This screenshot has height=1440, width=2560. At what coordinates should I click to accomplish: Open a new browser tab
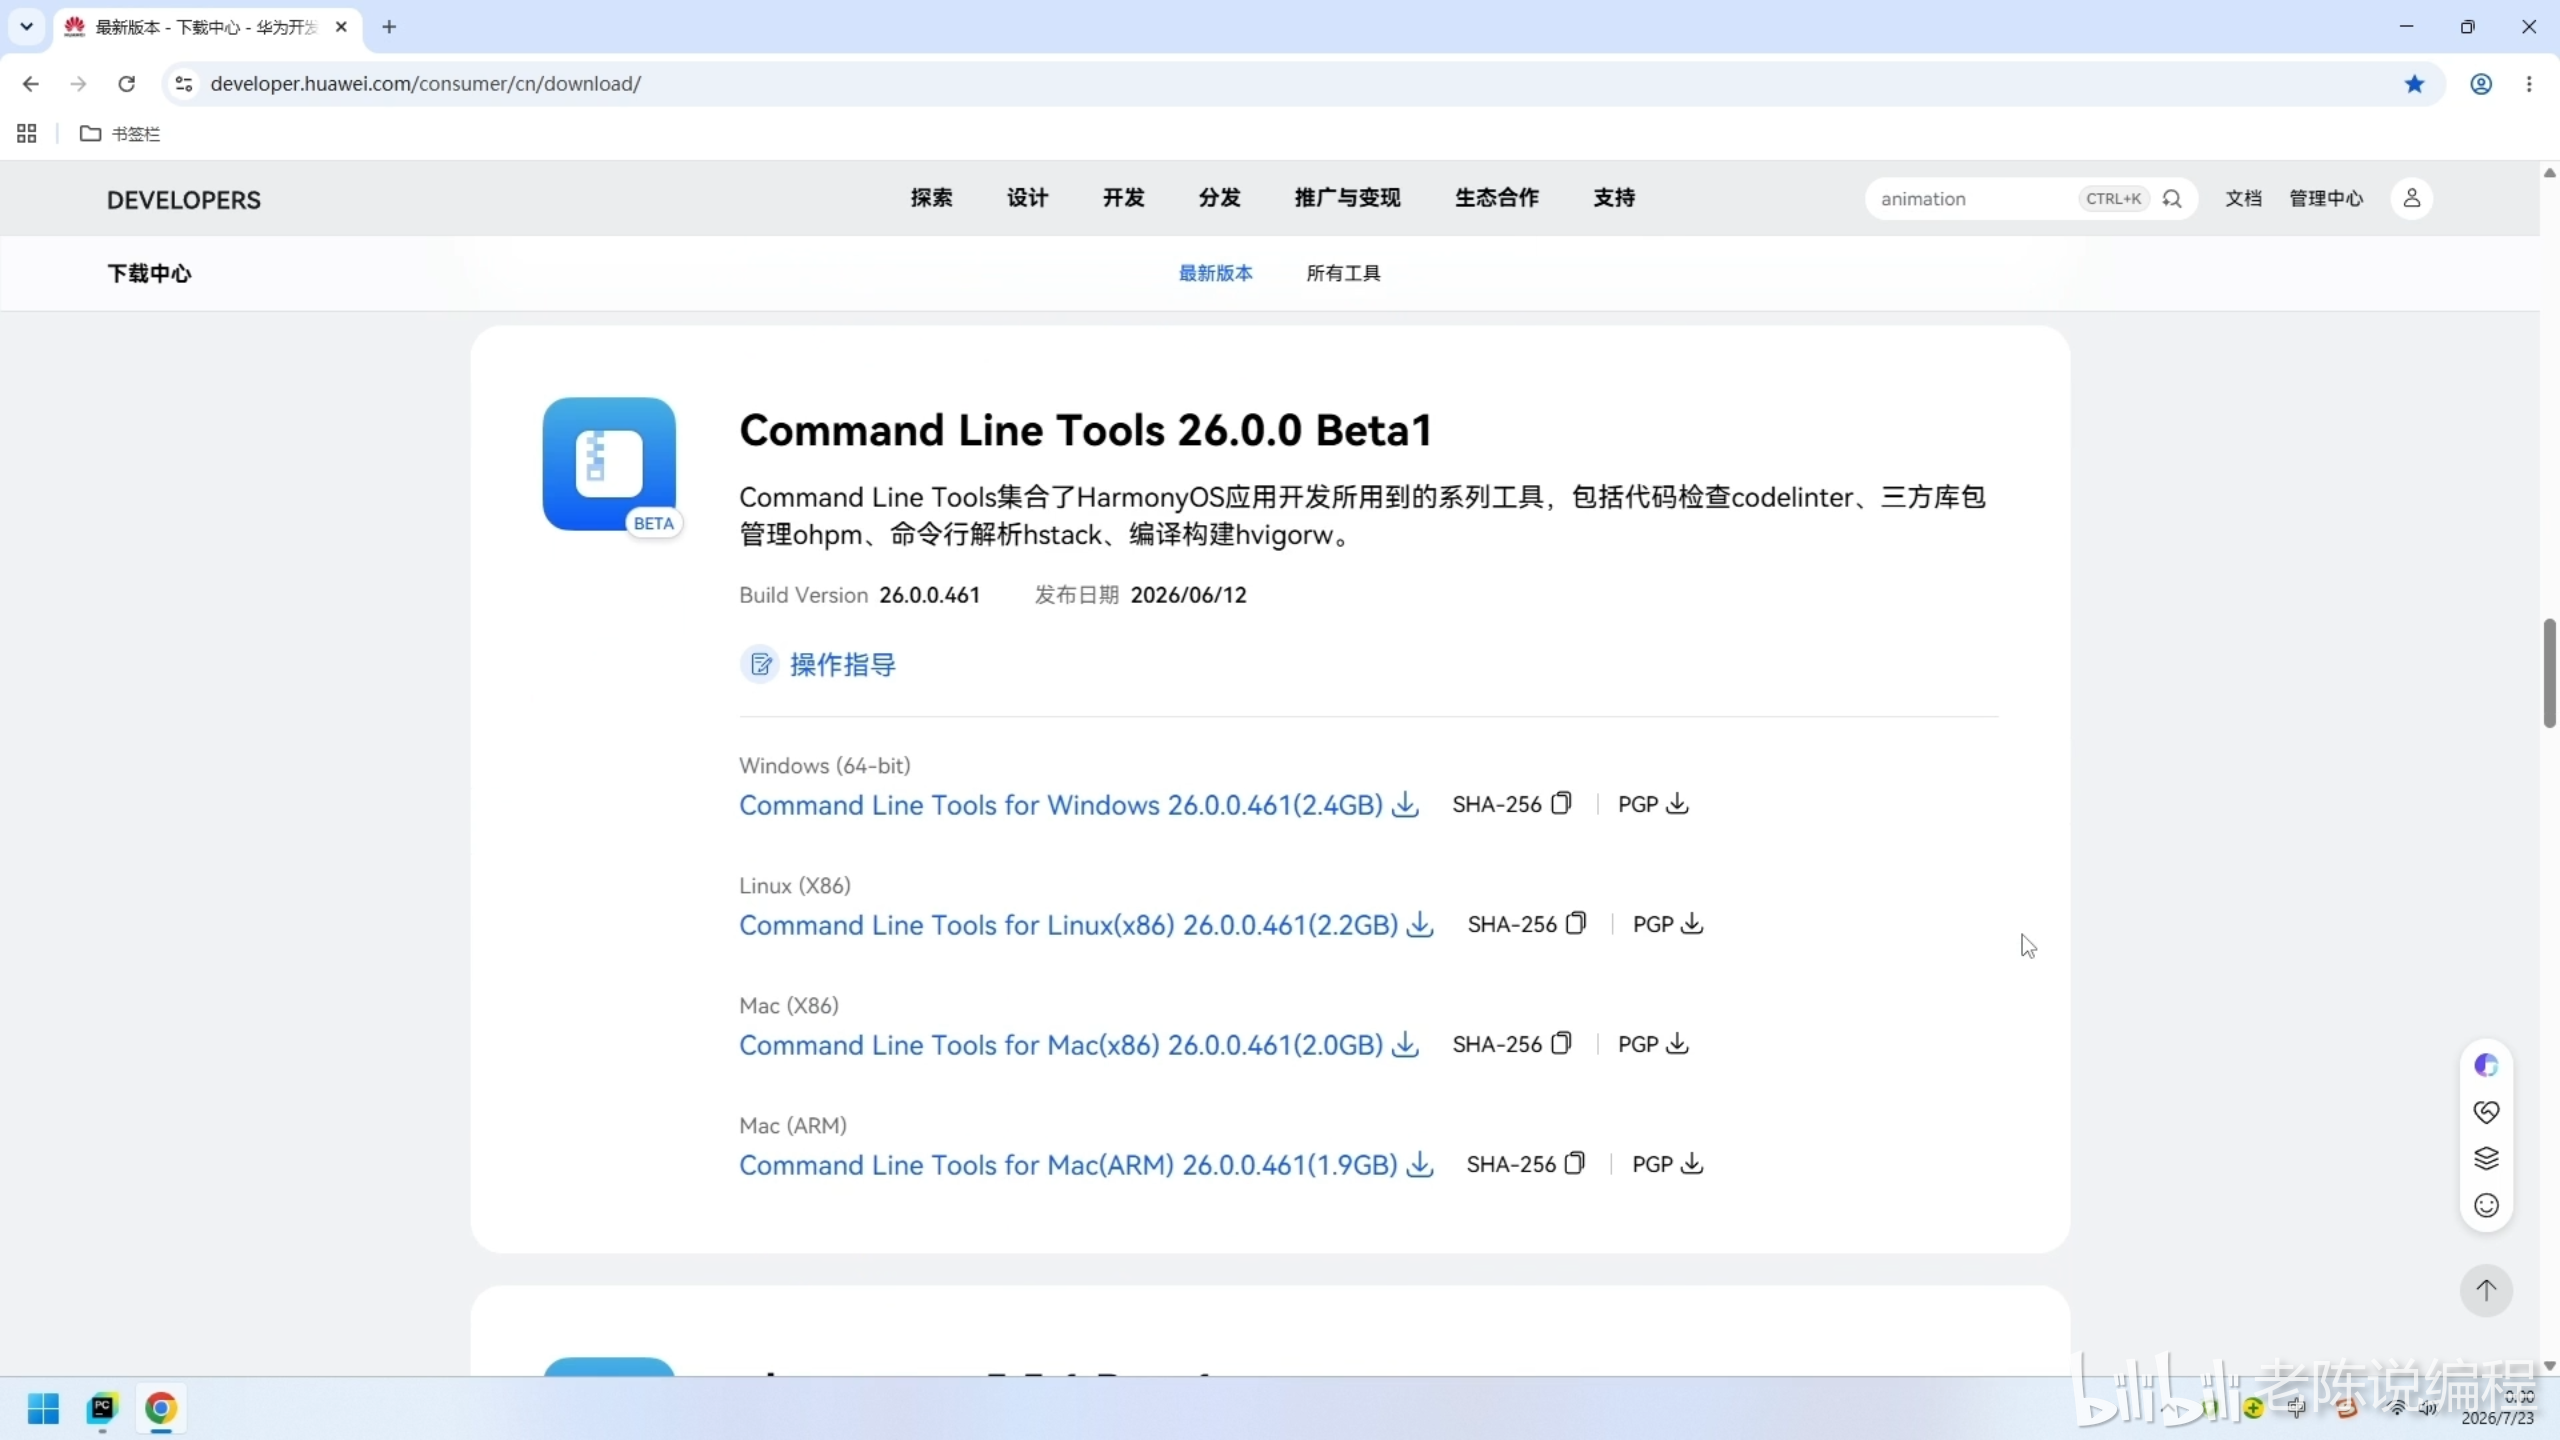390,27
